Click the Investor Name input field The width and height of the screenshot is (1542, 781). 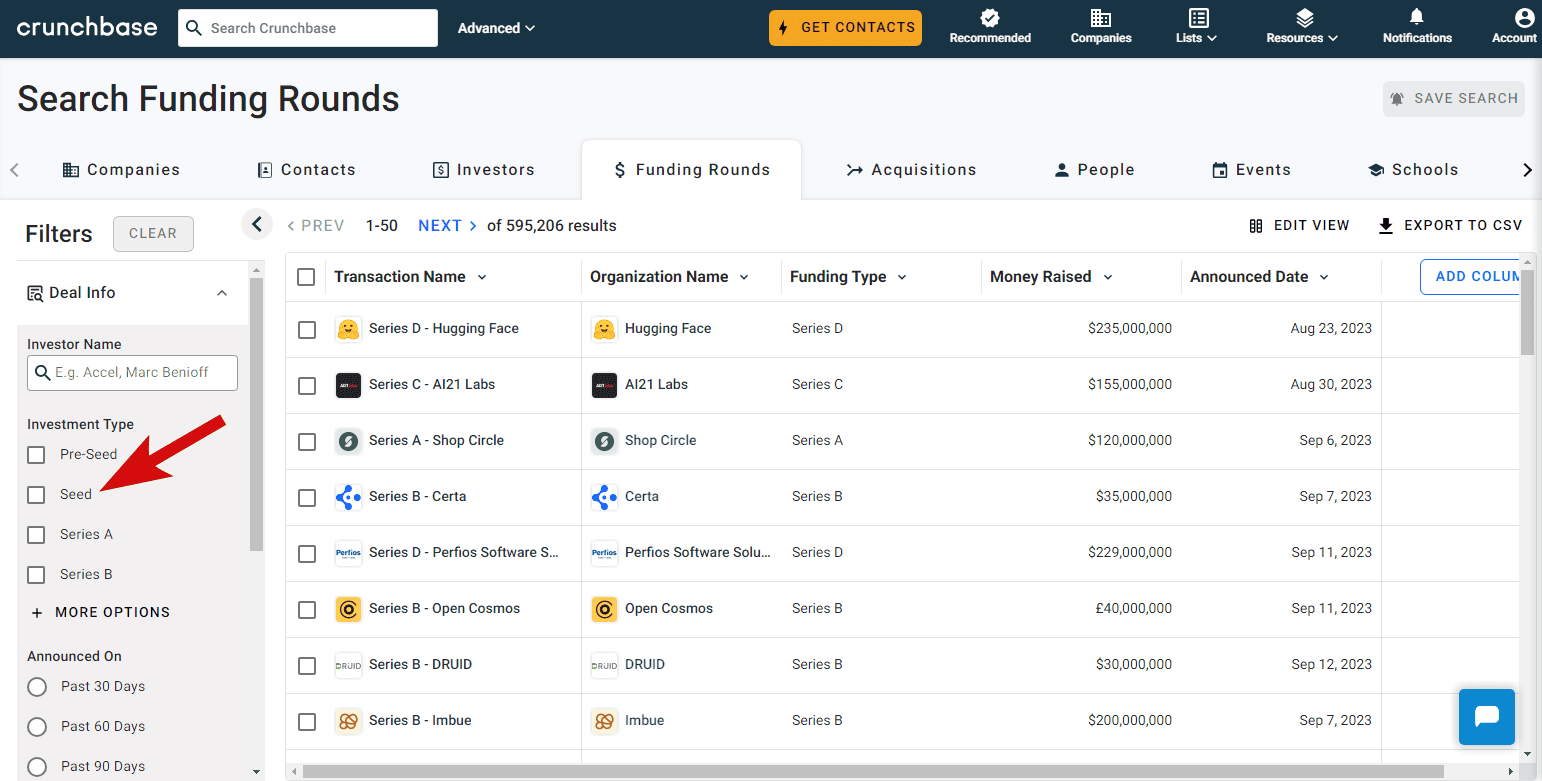tap(132, 373)
